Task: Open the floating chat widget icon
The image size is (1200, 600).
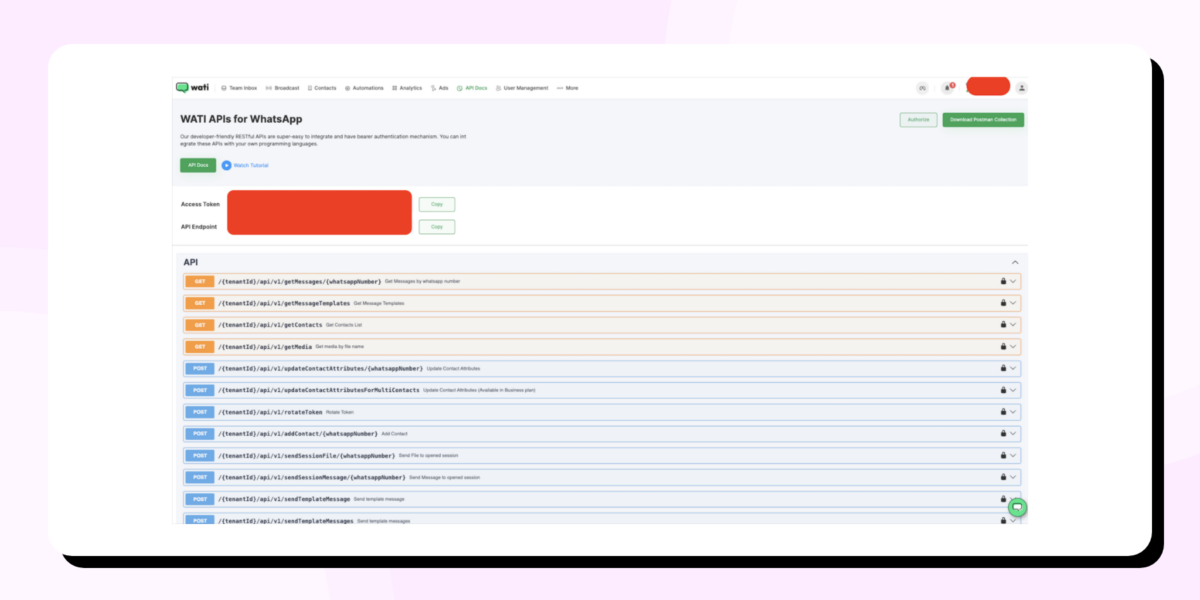Action: pos(1017,507)
